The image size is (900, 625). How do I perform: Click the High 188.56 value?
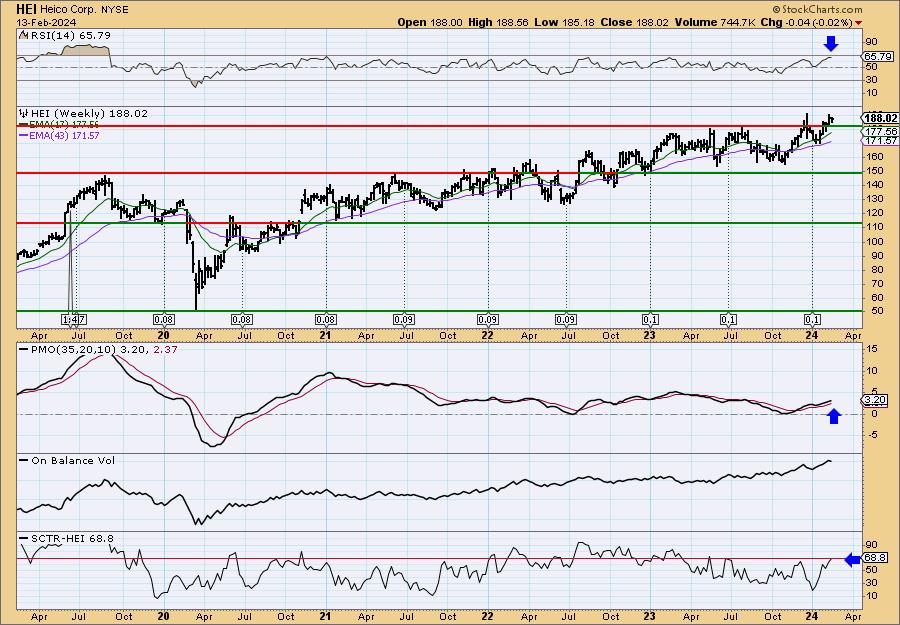[498, 22]
